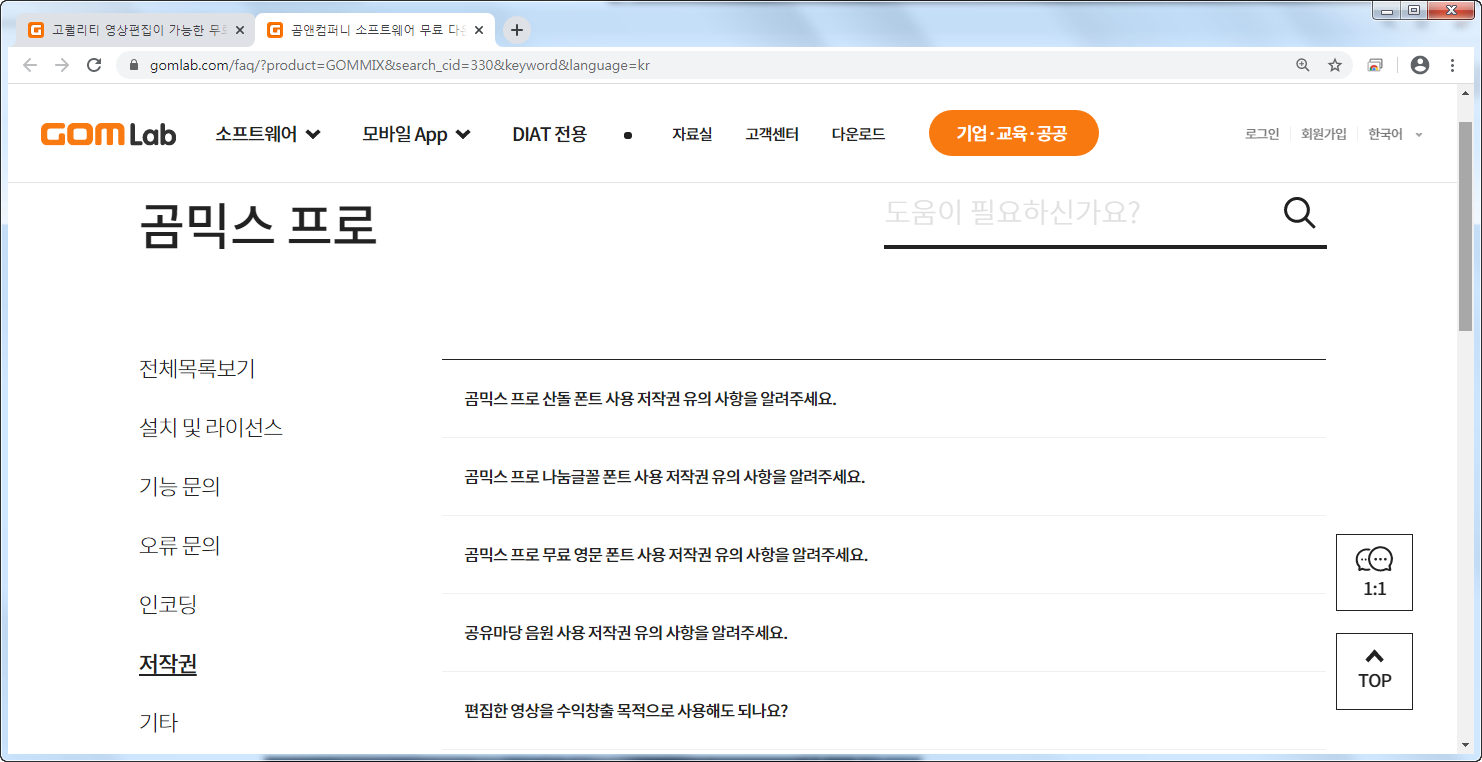Click the search magnifier icon
This screenshot has height=762, width=1482.
(1299, 213)
